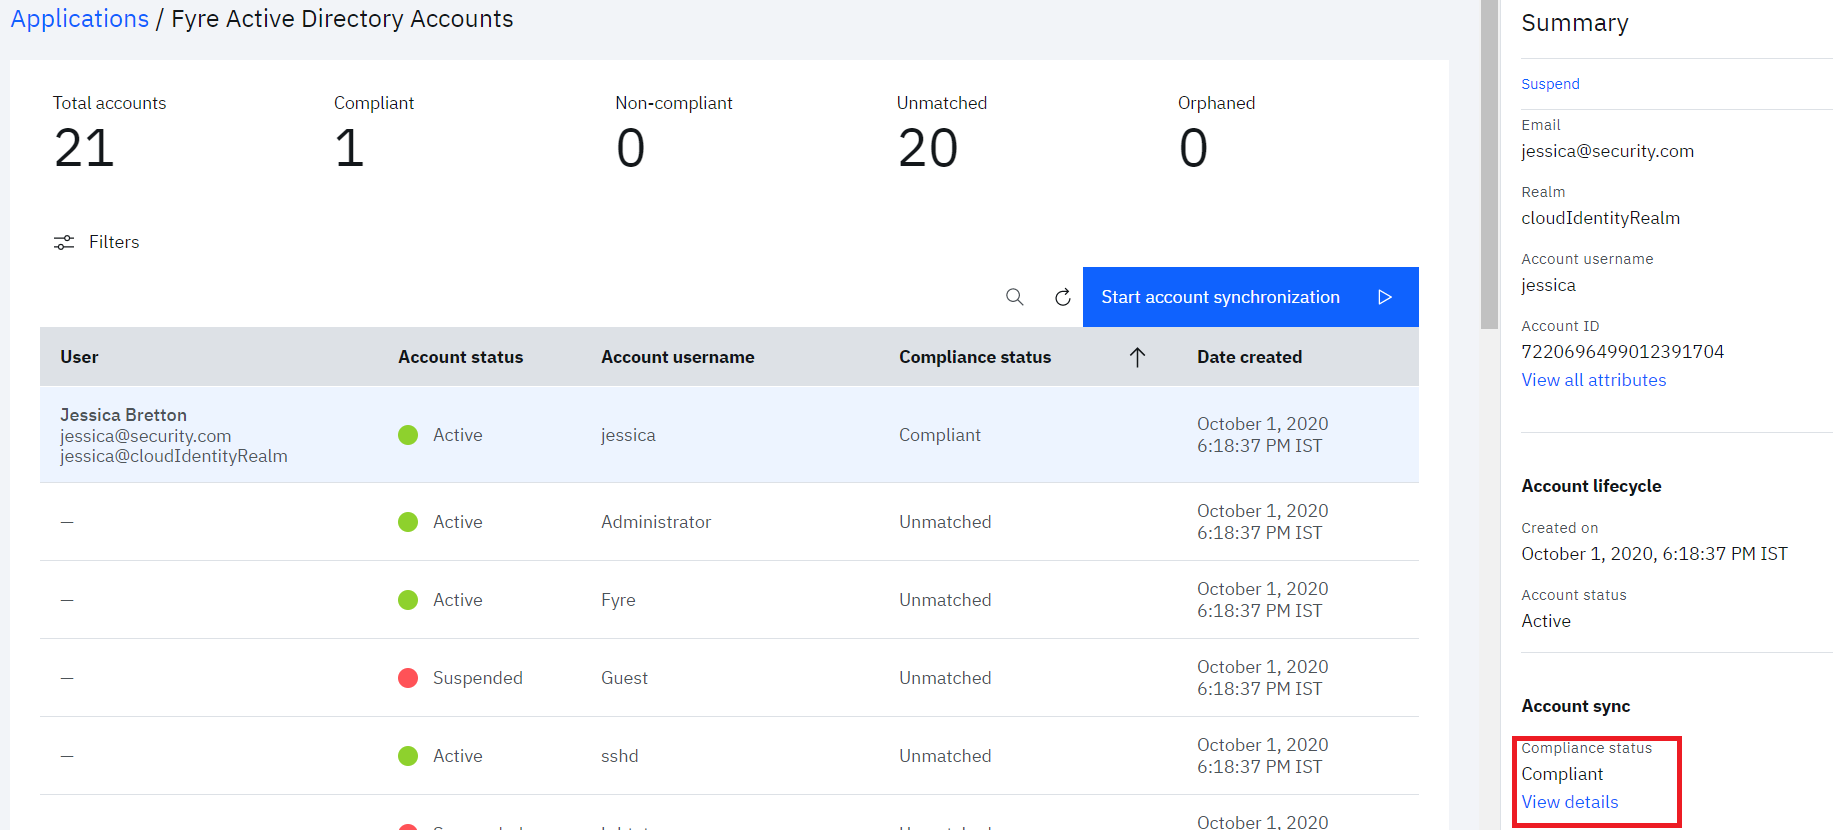Click Compliant status in Jessica's row

click(940, 435)
